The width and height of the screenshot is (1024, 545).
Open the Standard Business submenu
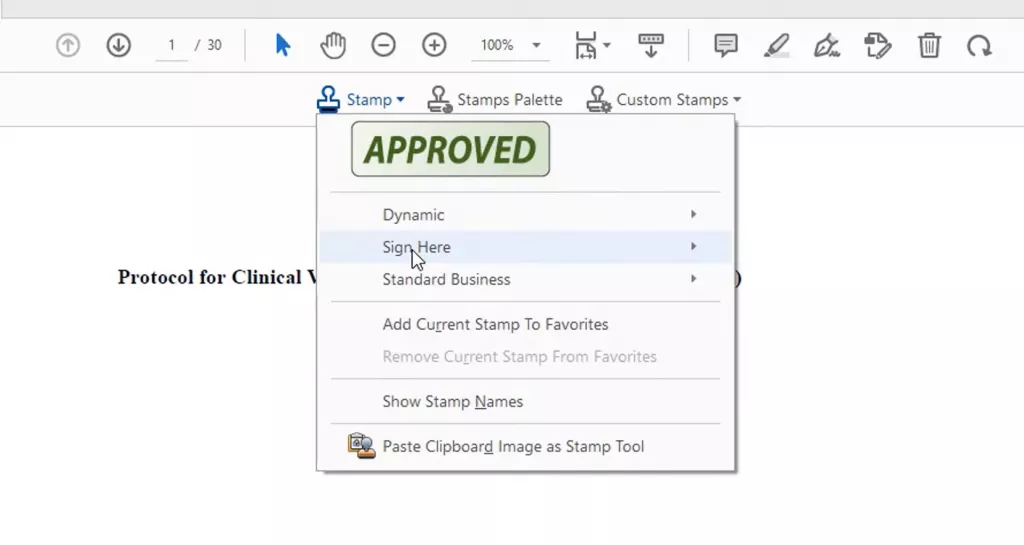(525, 279)
